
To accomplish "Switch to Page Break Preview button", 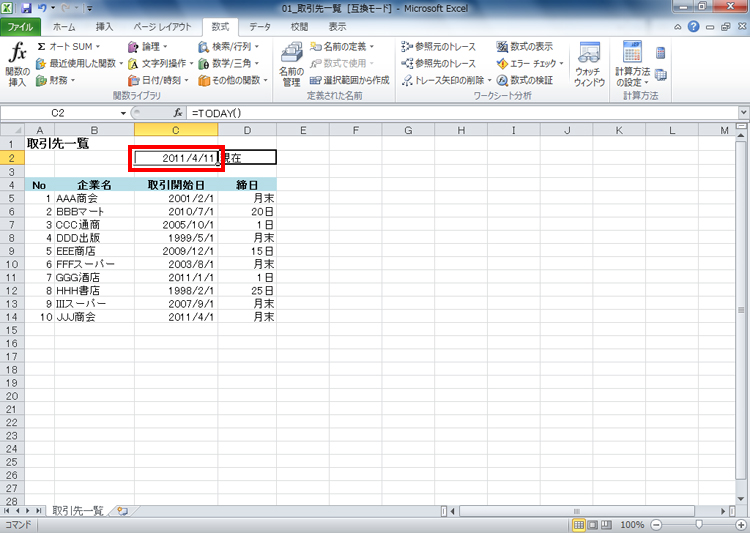I will [606, 525].
